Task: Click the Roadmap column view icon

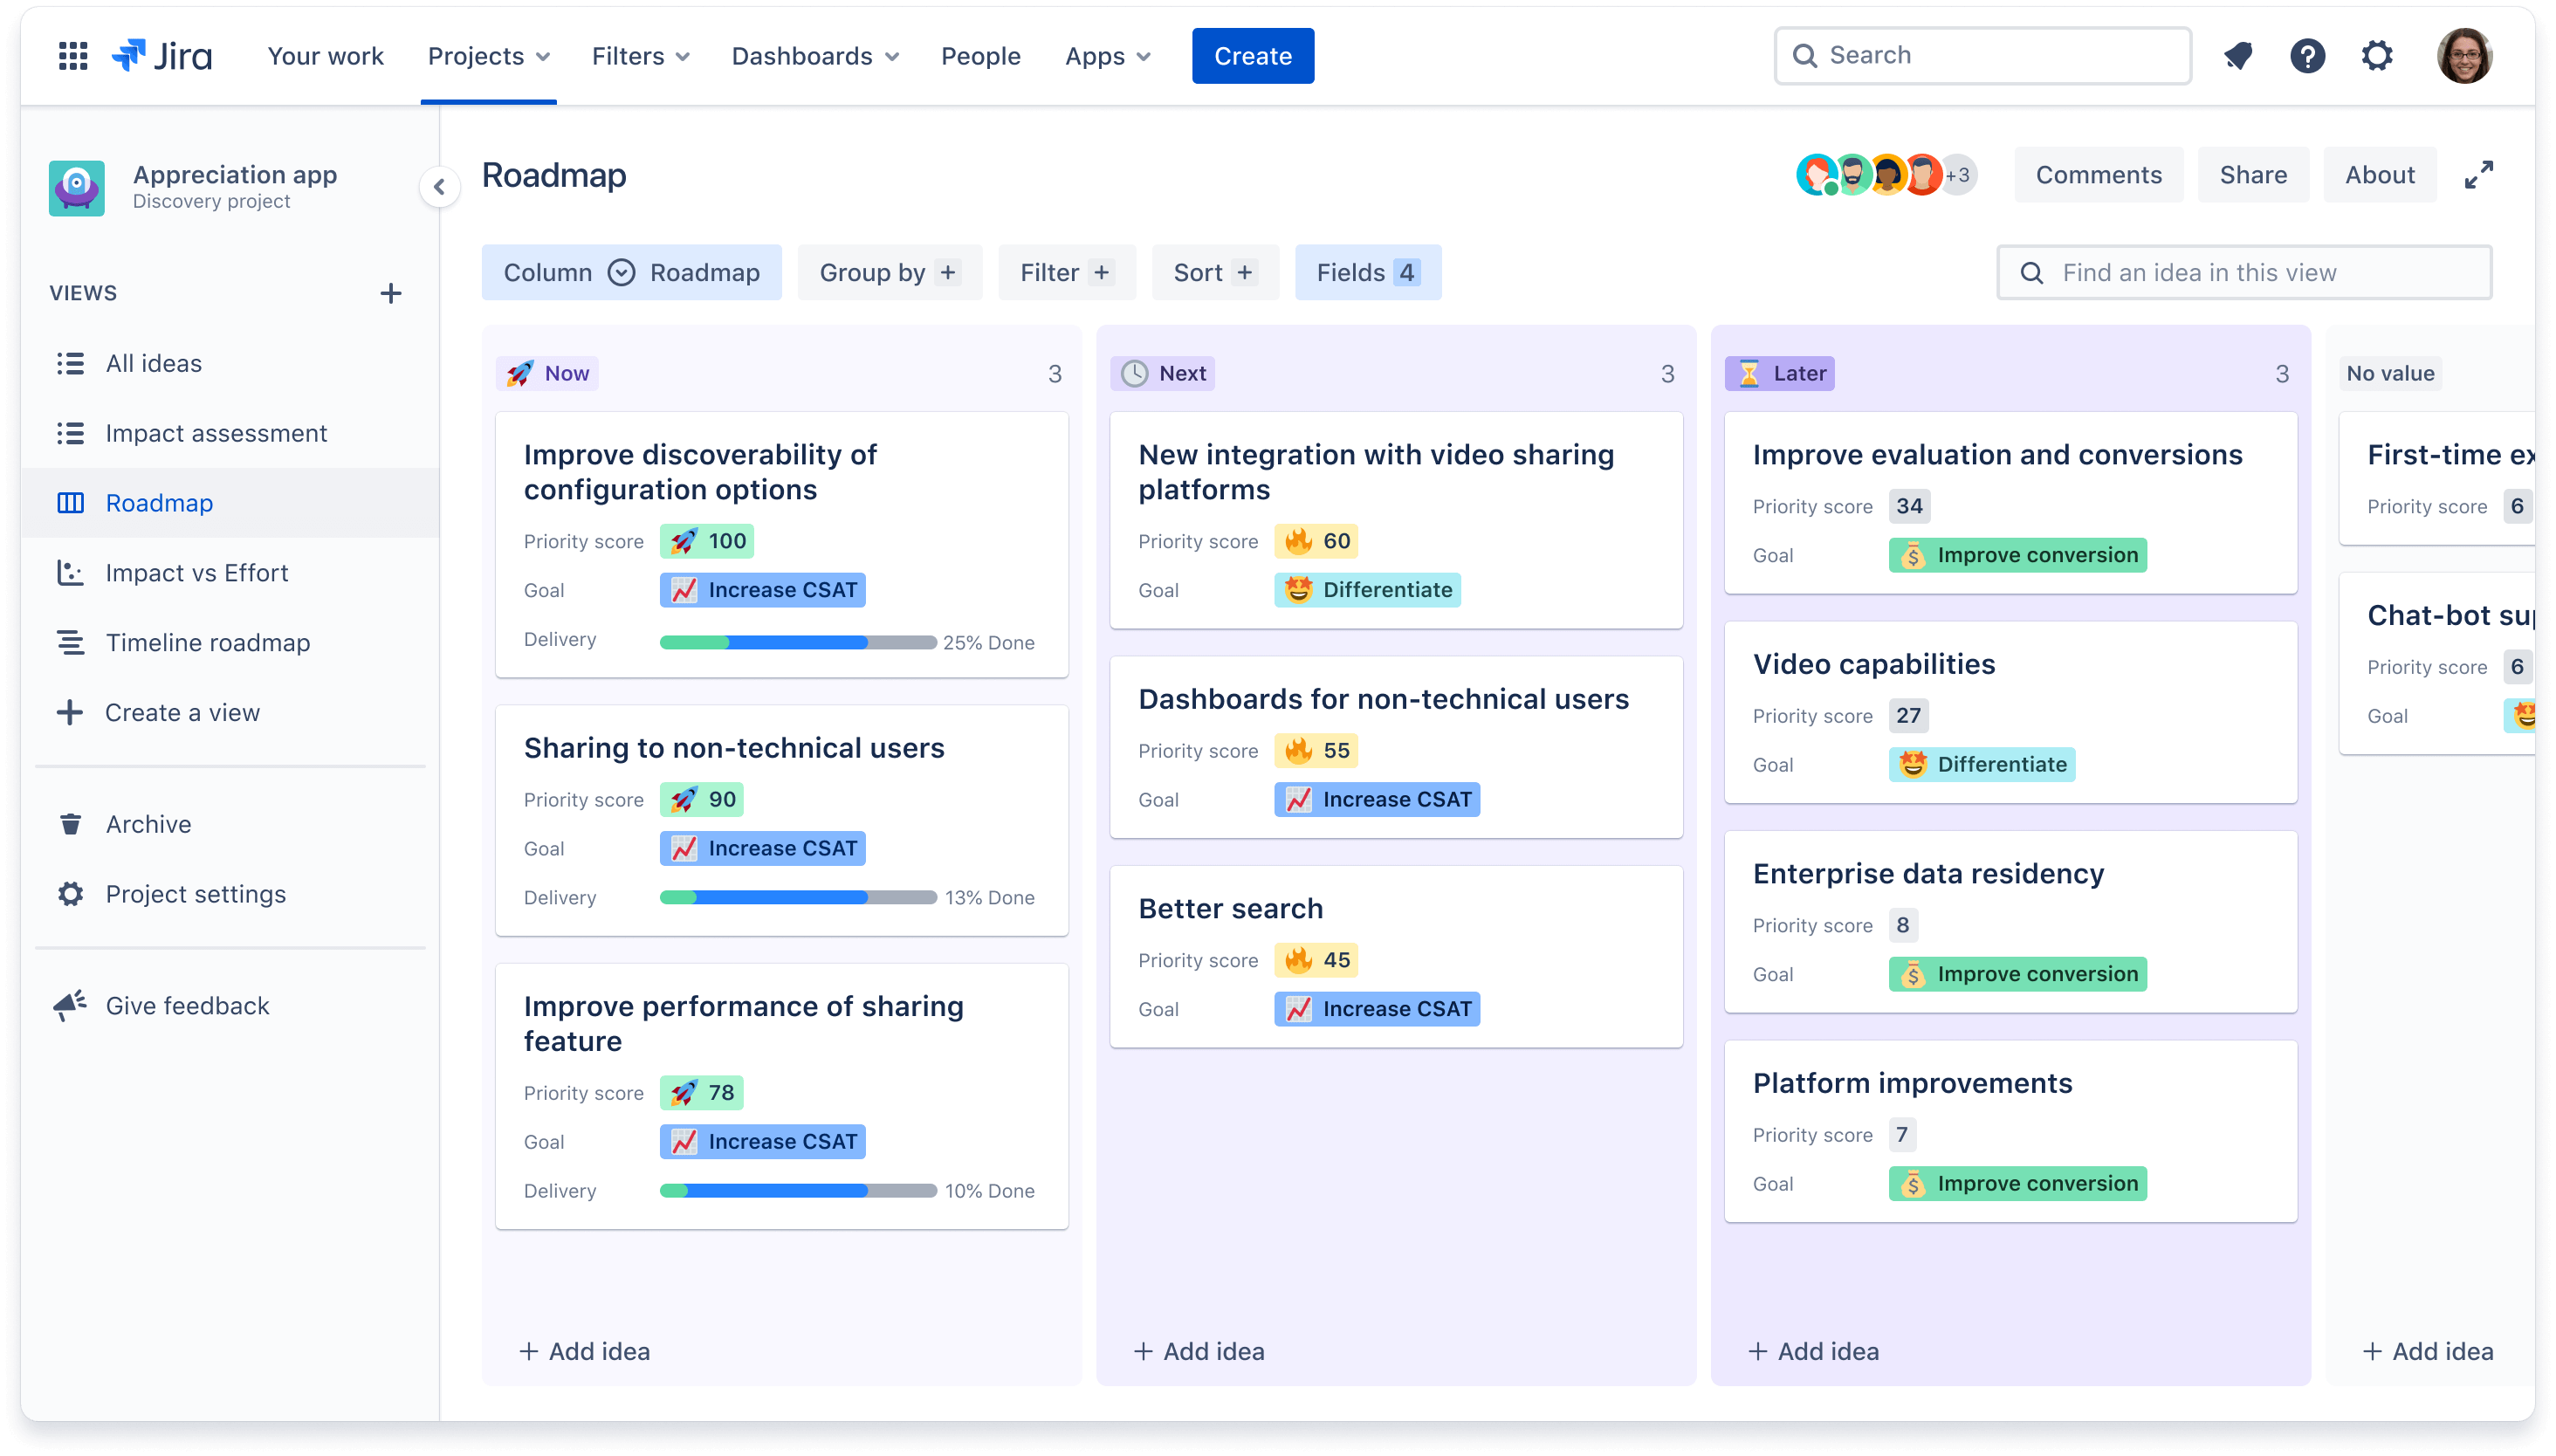Action: [622, 272]
